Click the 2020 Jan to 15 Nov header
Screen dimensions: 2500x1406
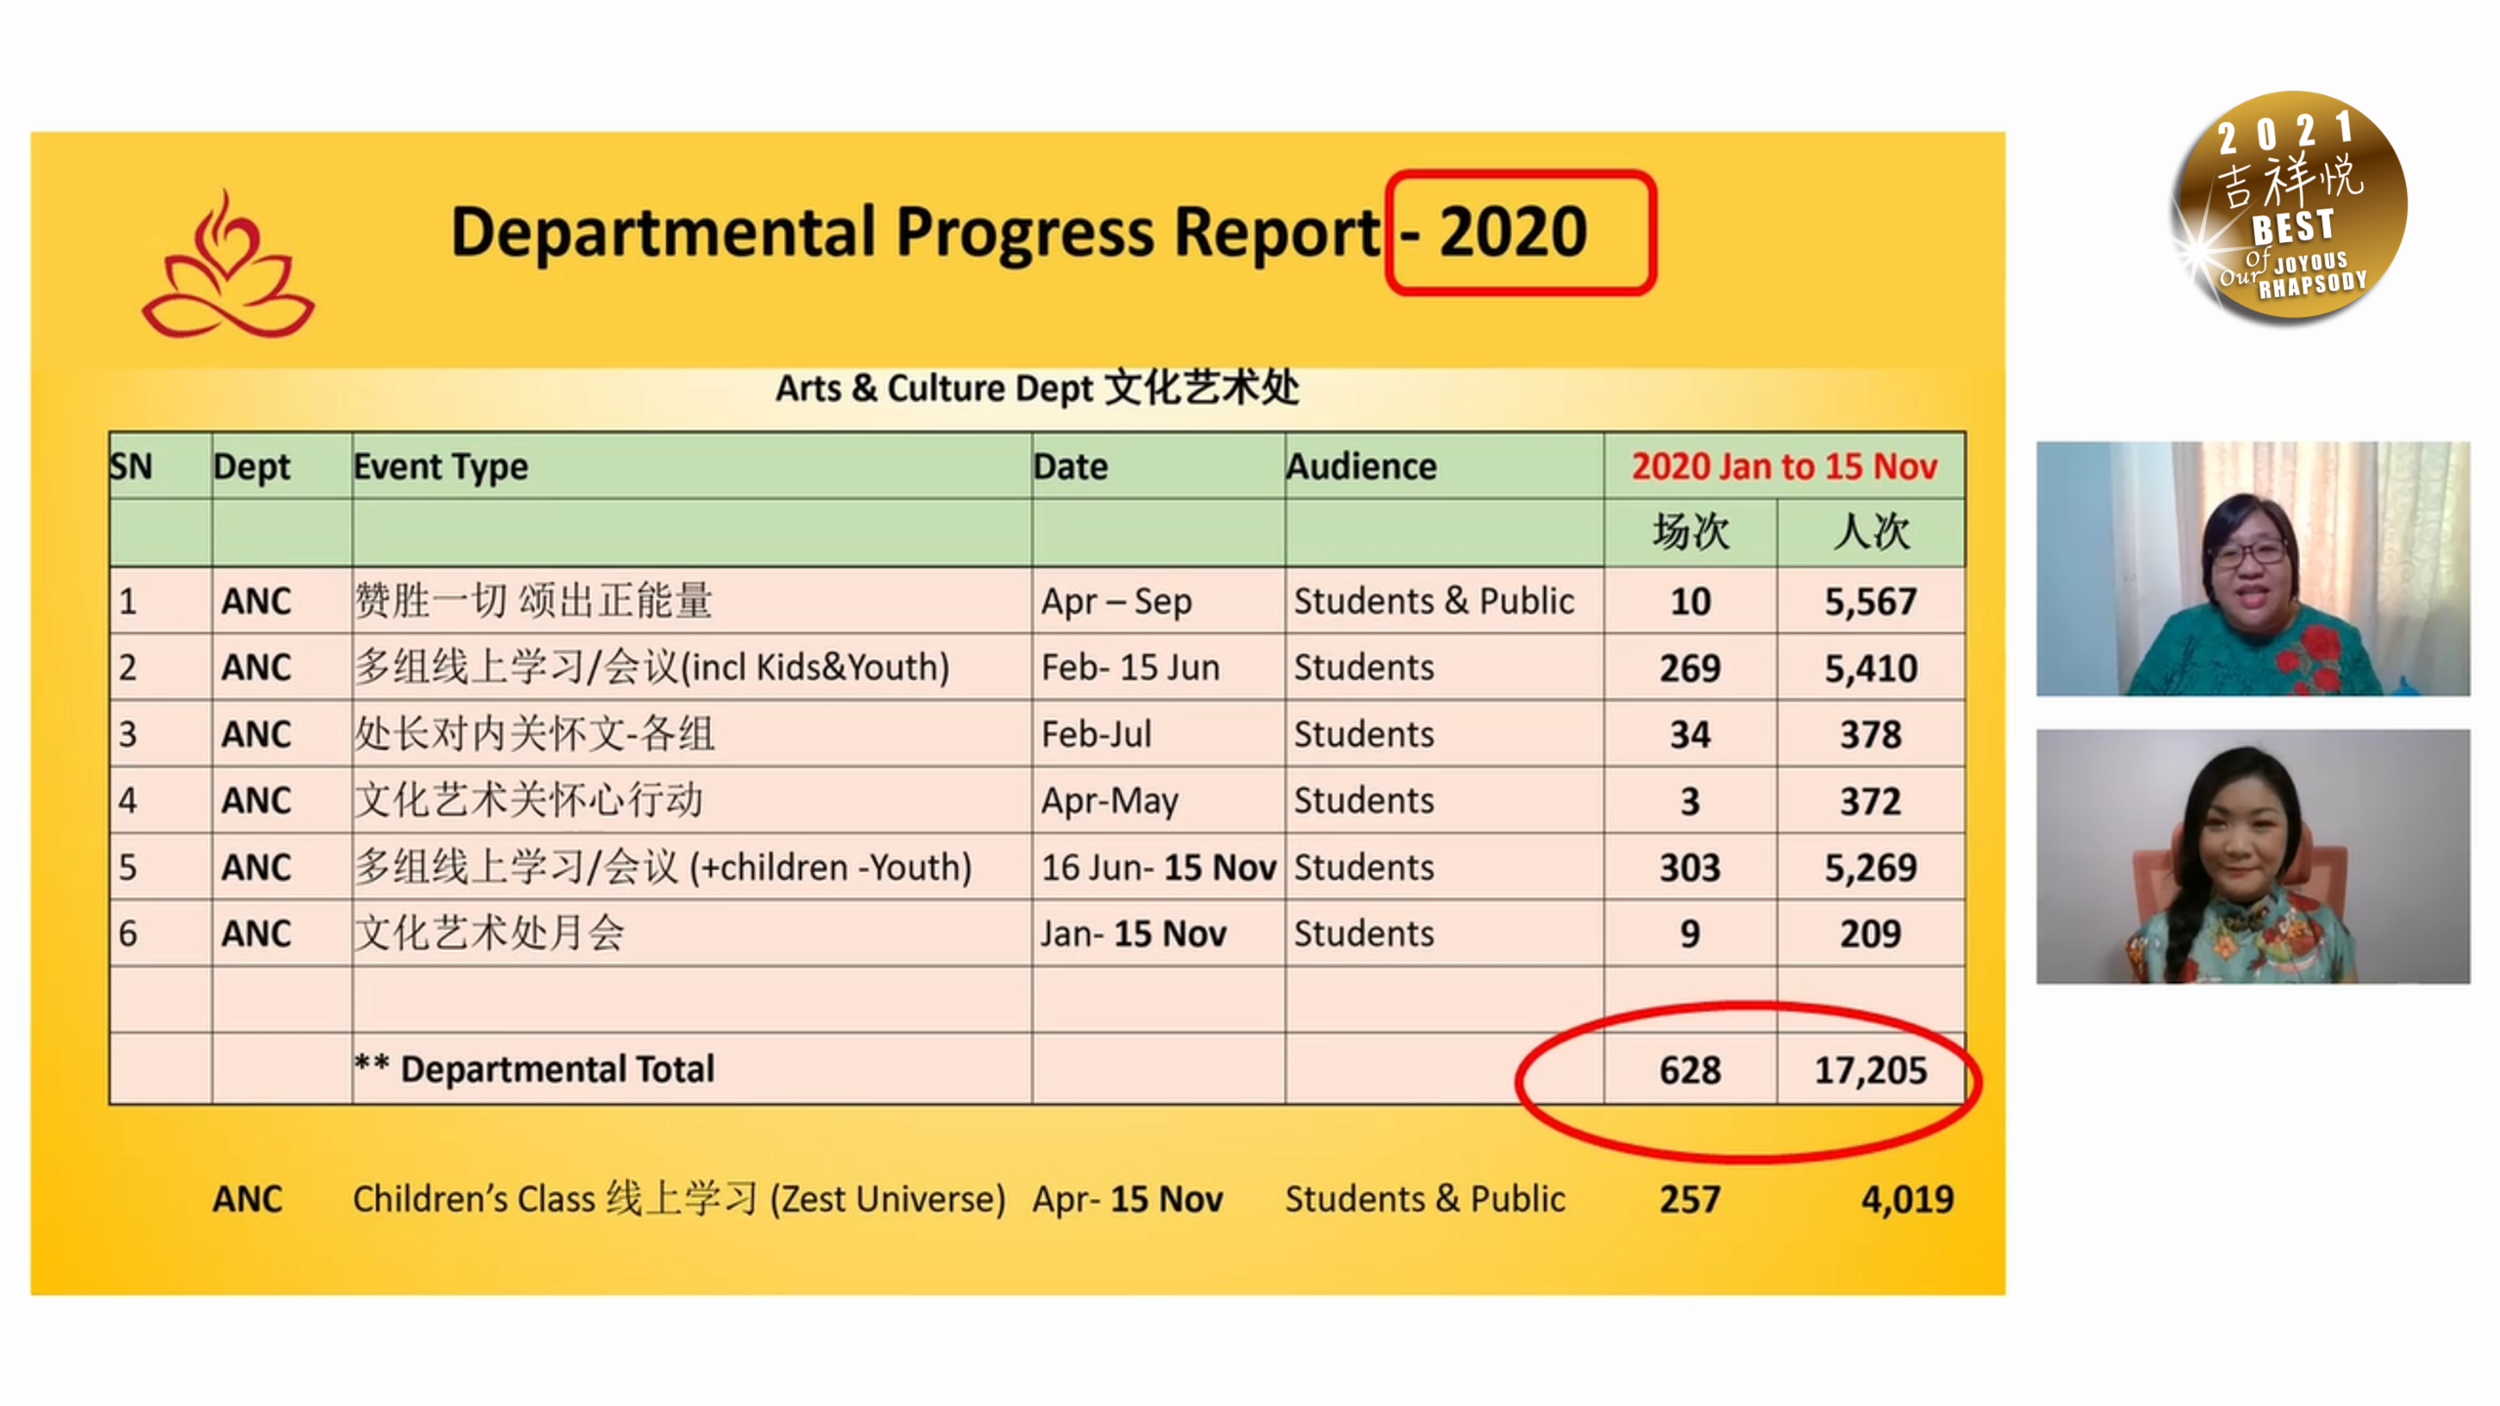(x=1784, y=467)
